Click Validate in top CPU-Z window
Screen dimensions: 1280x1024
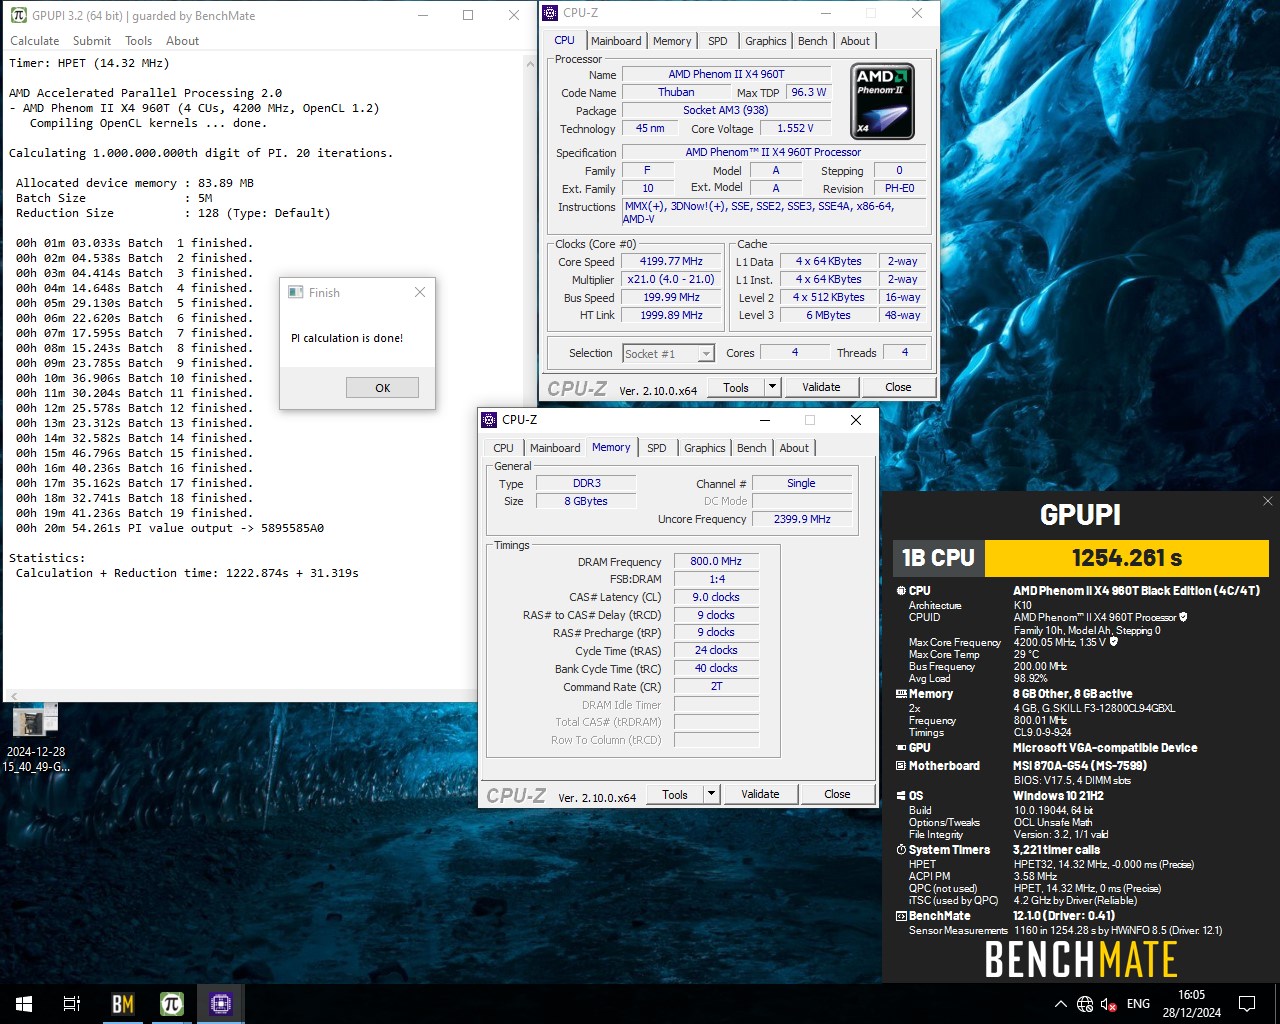821,387
